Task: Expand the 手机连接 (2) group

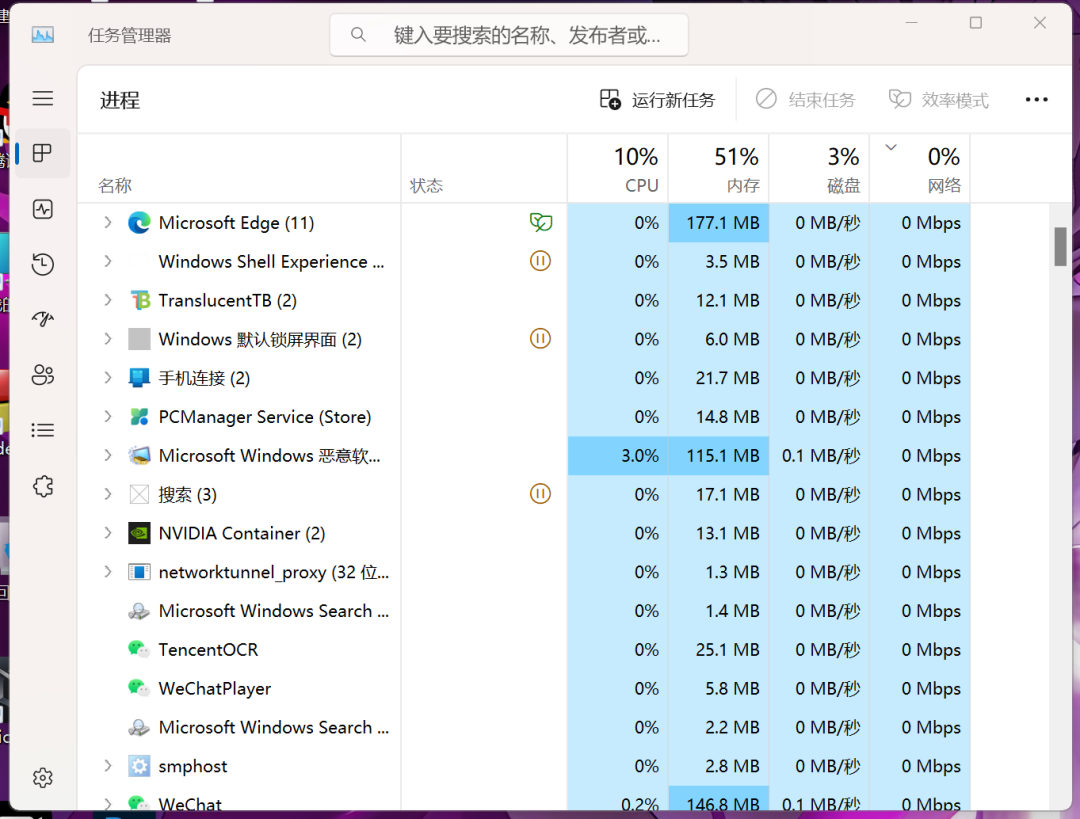Action: click(x=107, y=377)
